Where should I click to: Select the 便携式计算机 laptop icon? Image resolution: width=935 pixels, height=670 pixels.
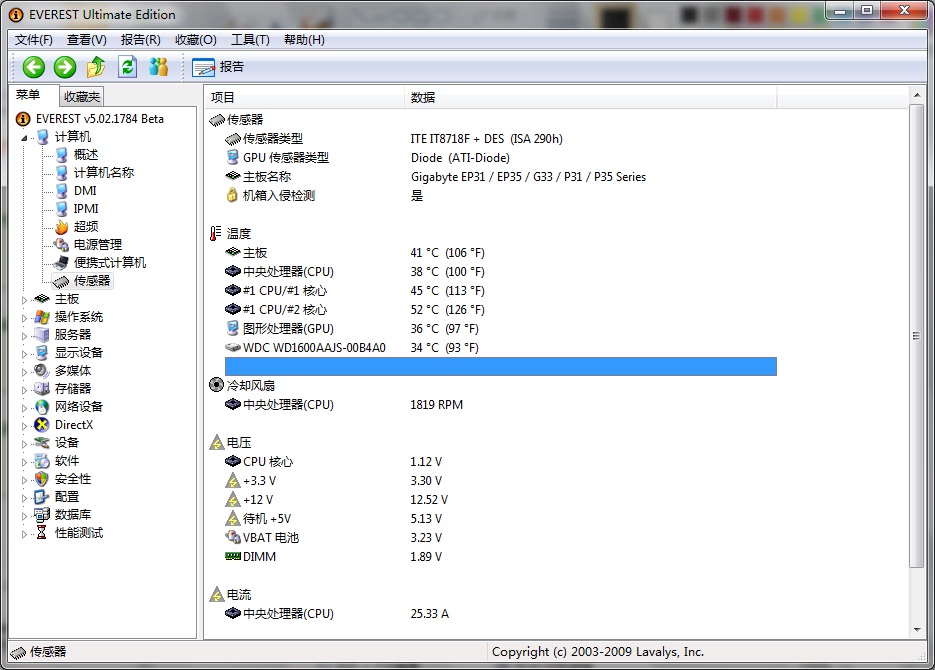(62, 262)
